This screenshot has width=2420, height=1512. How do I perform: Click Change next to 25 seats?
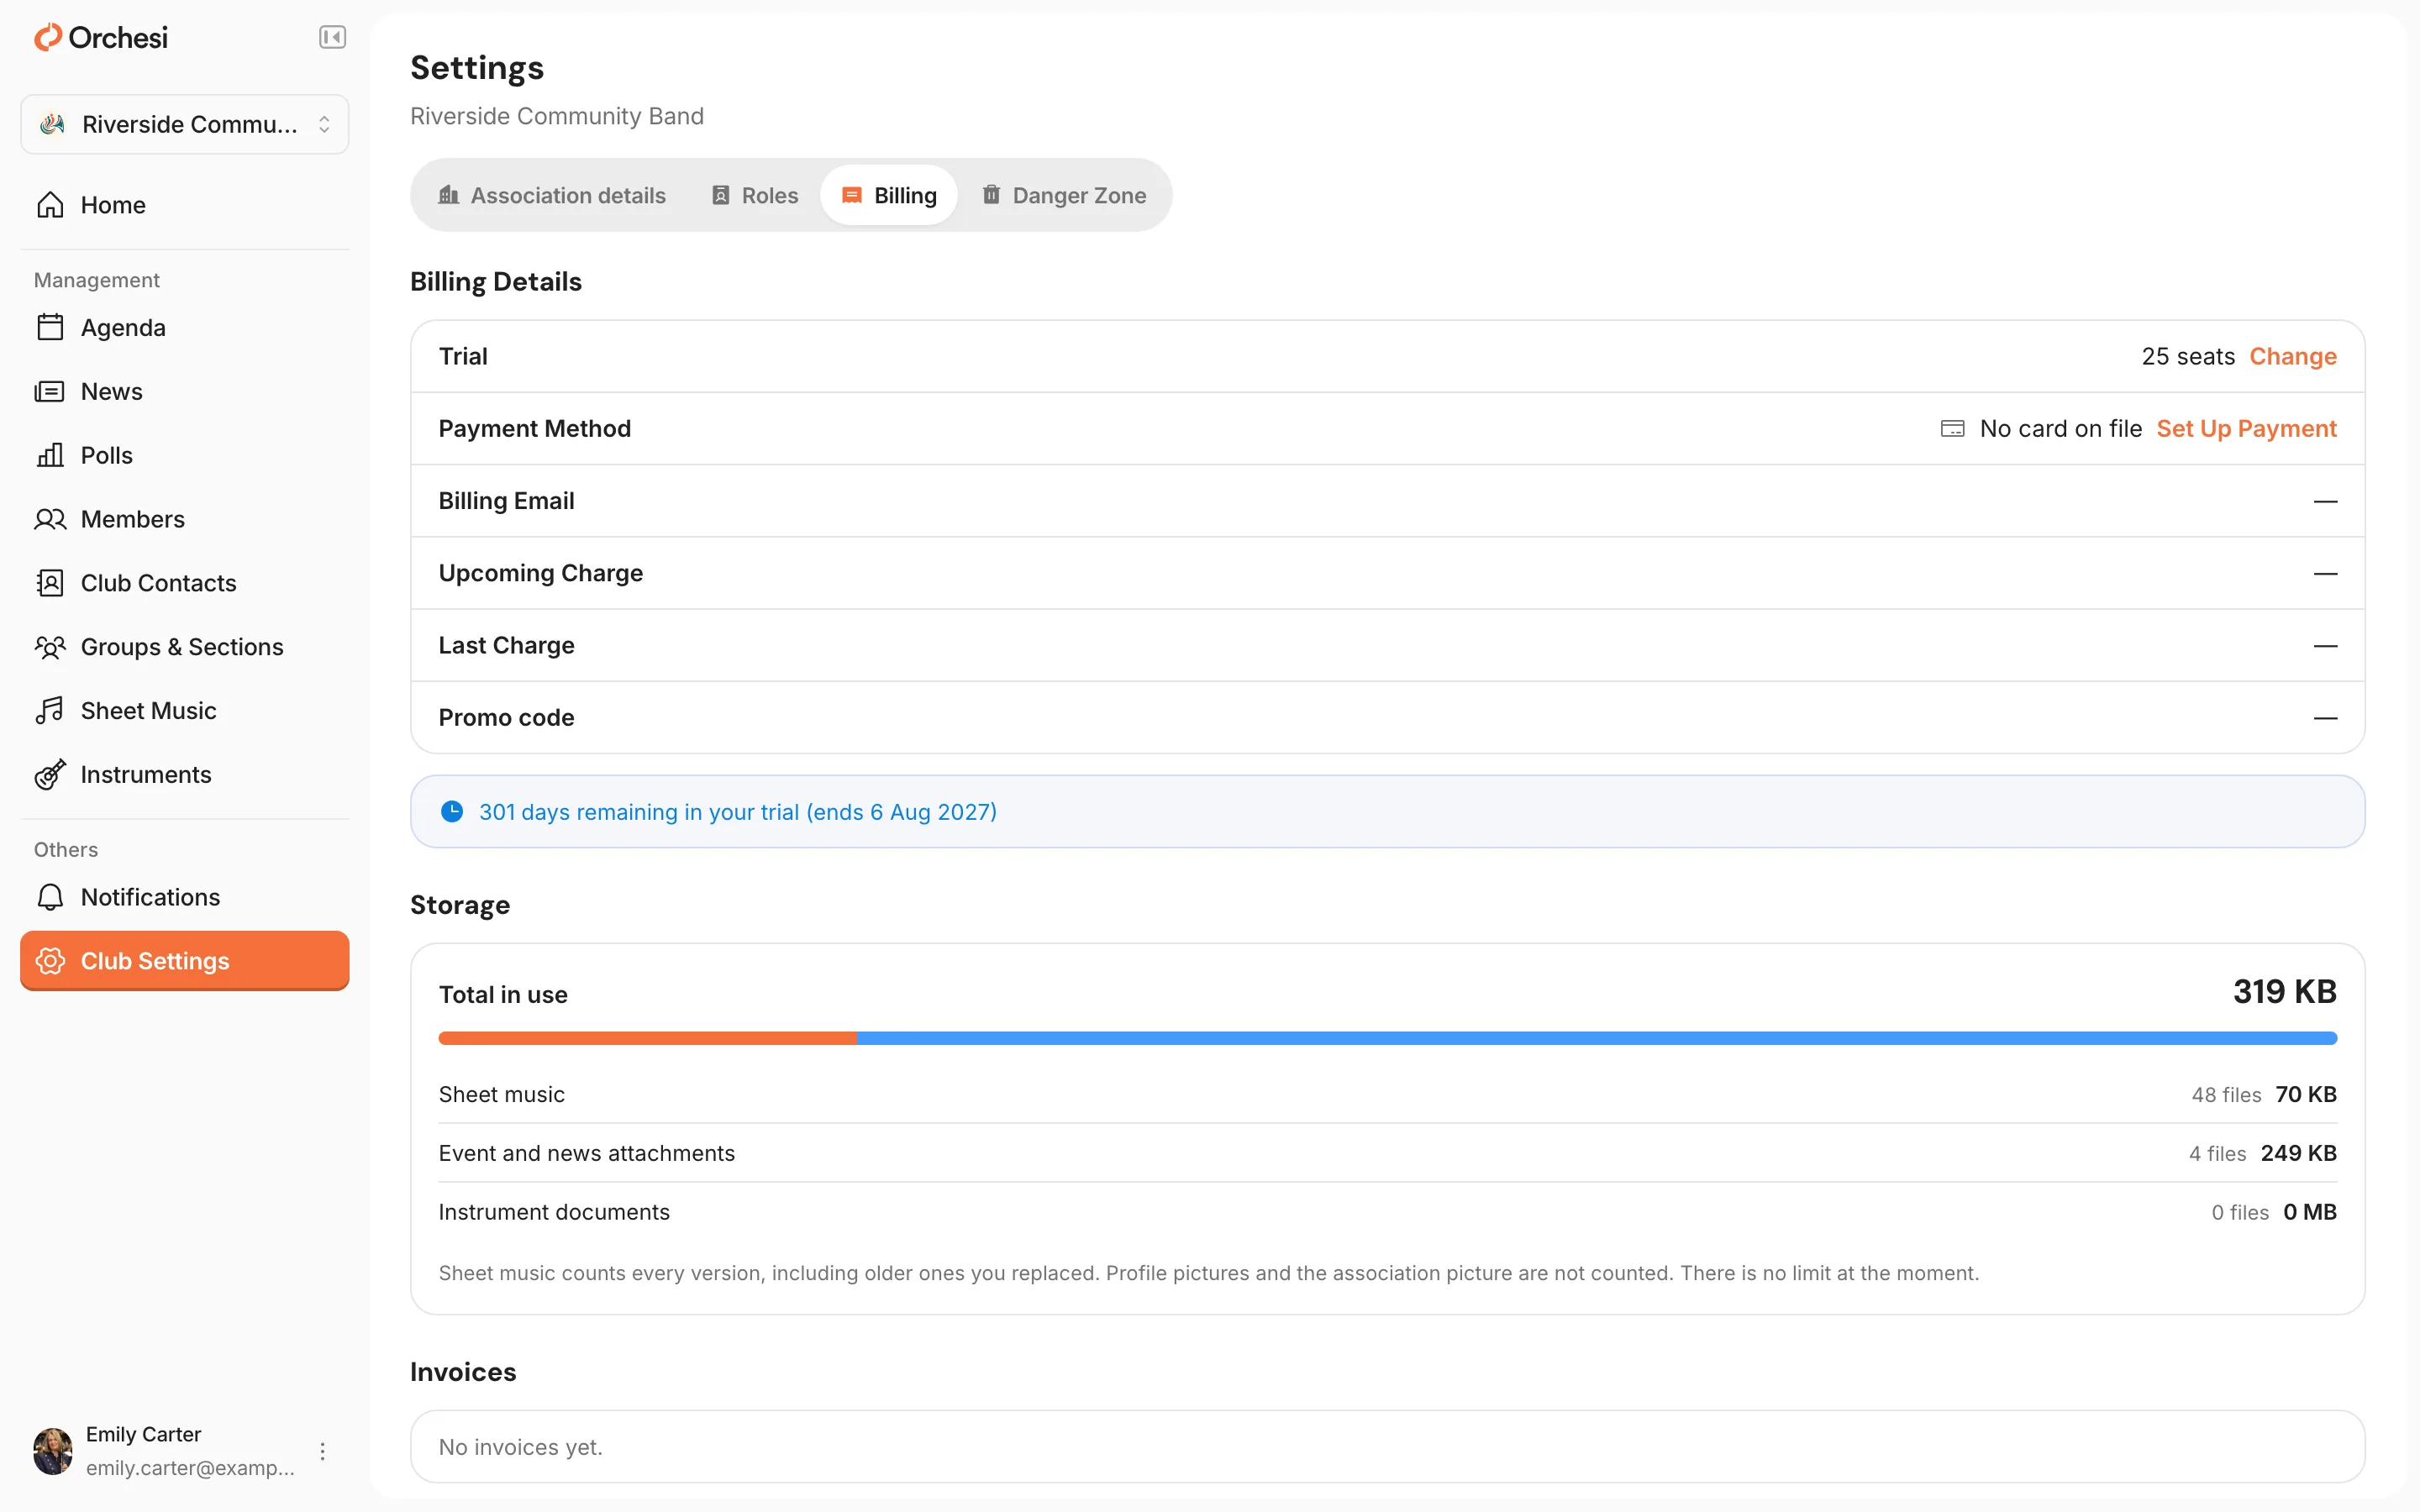pyautogui.click(x=2293, y=356)
